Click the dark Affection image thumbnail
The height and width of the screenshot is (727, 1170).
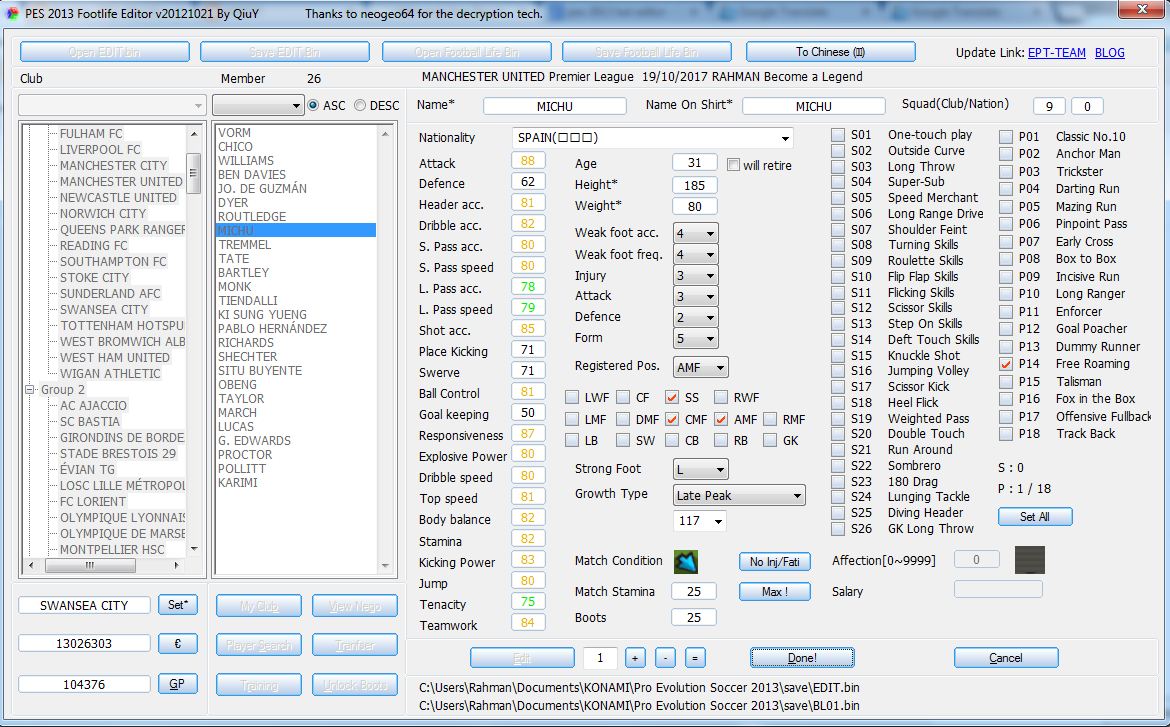point(1030,560)
